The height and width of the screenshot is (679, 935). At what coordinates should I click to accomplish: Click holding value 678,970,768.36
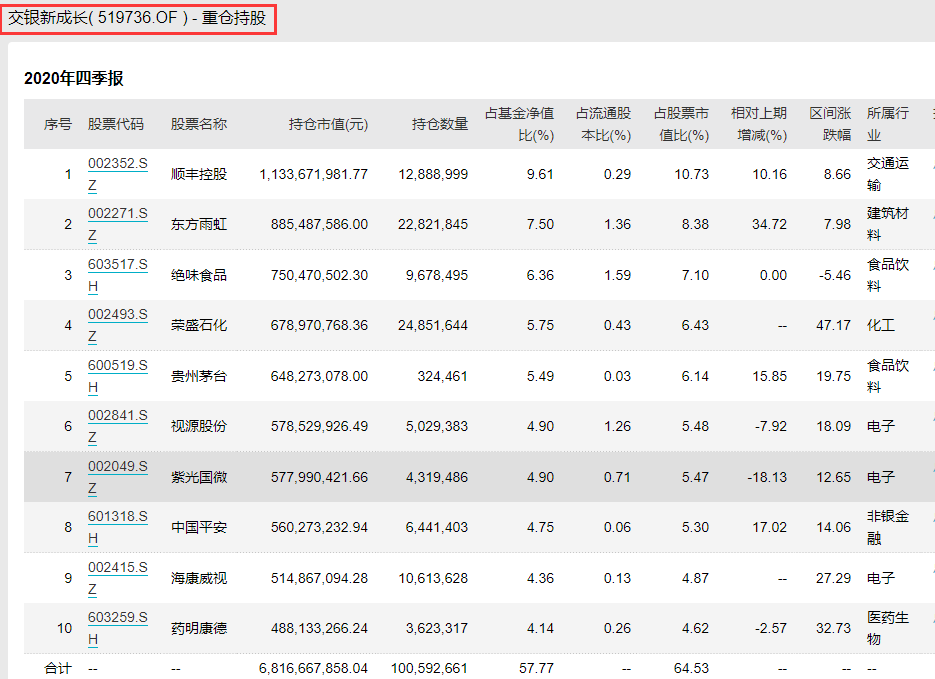coord(319,325)
